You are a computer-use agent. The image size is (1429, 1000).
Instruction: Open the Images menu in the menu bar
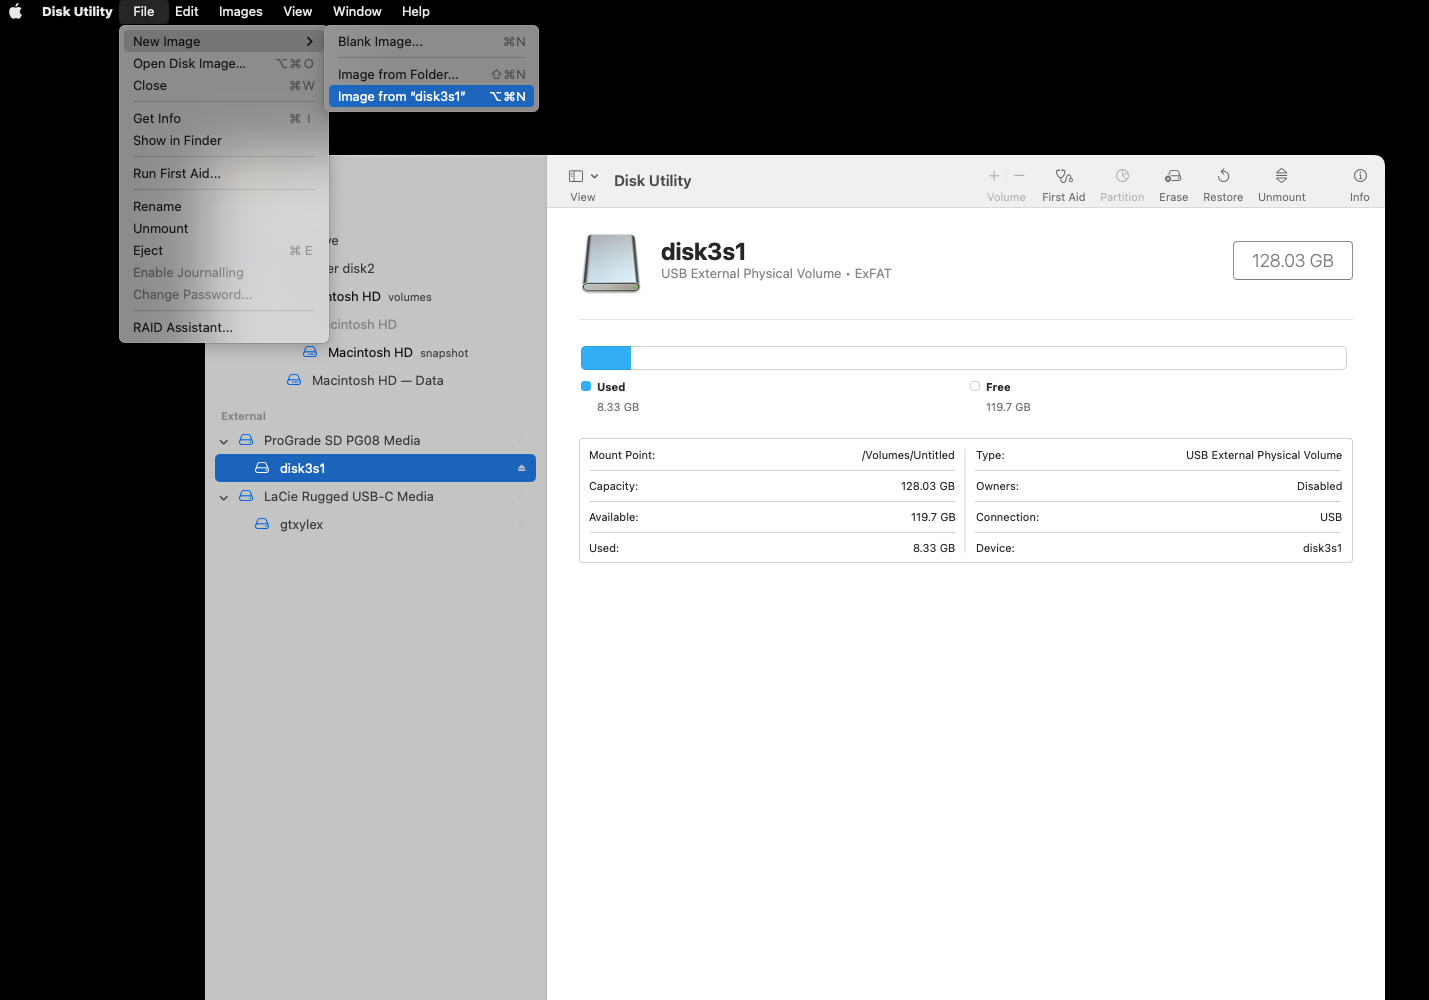pyautogui.click(x=240, y=11)
